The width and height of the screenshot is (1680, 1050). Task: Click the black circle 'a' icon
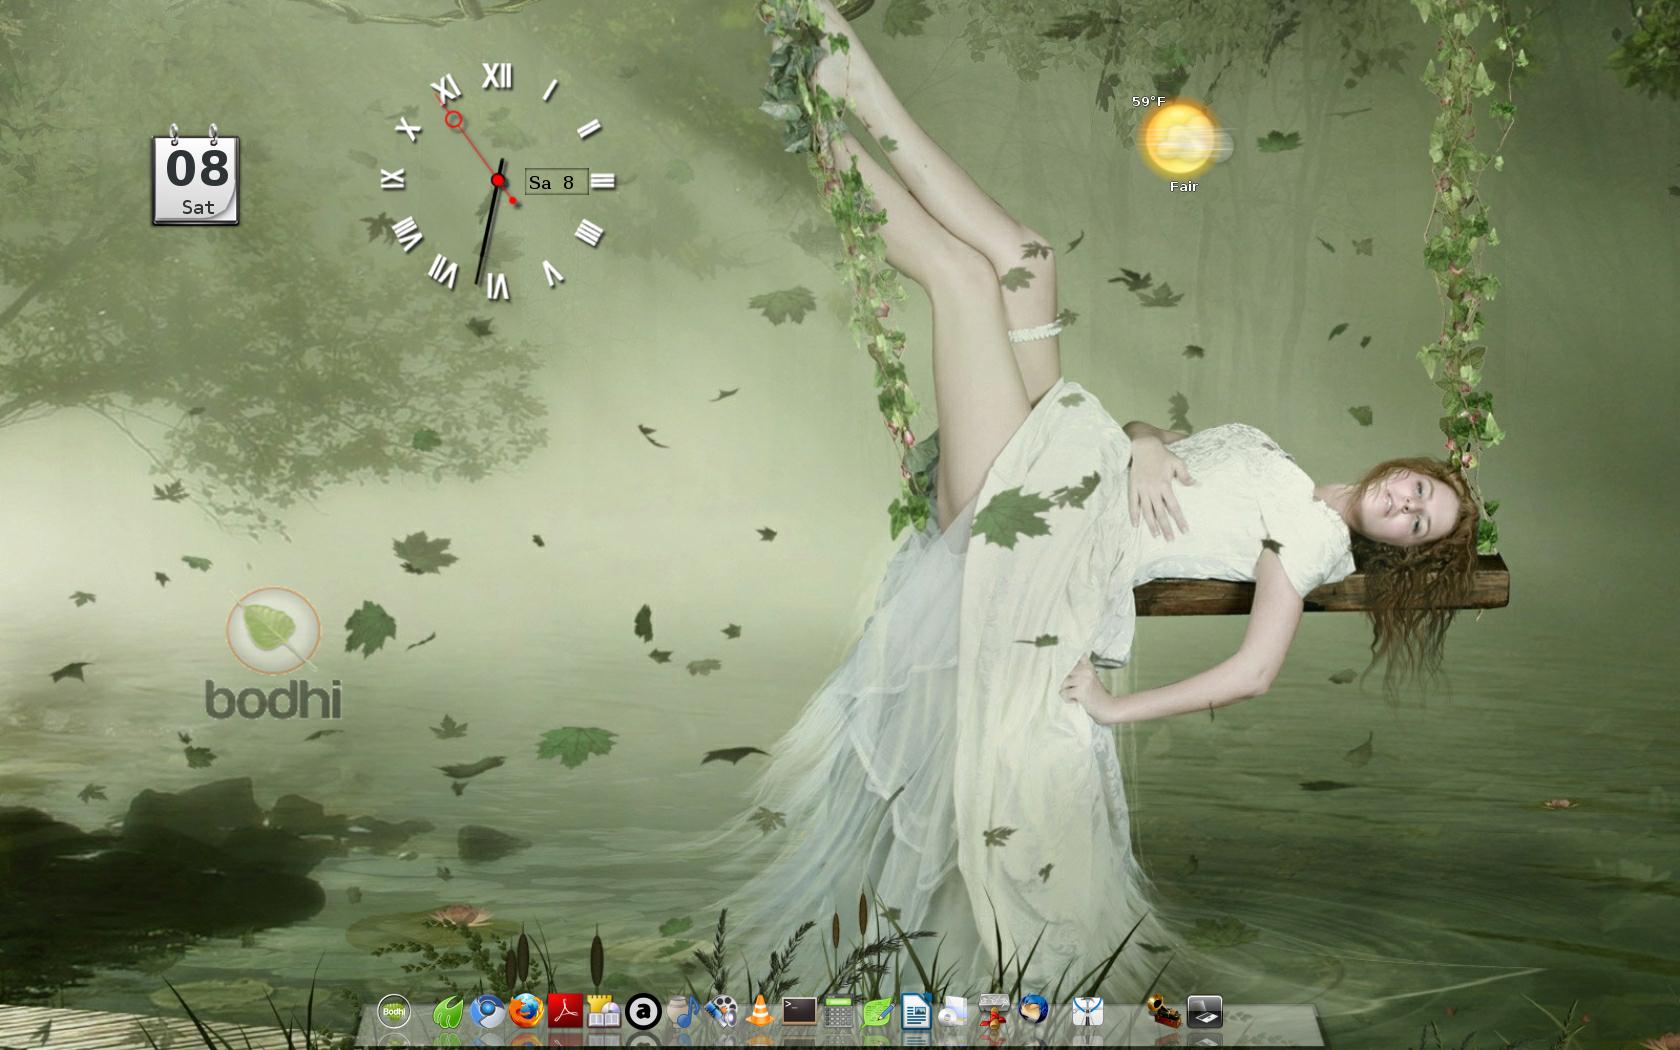[x=643, y=1012]
